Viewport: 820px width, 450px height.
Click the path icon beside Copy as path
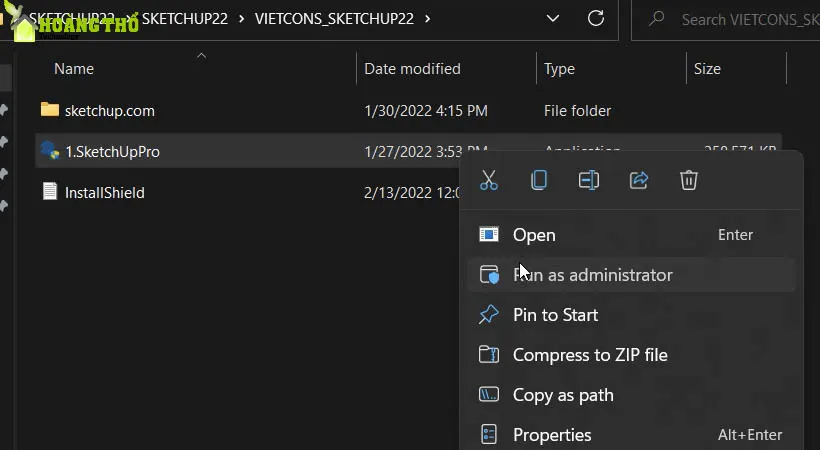click(x=488, y=395)
